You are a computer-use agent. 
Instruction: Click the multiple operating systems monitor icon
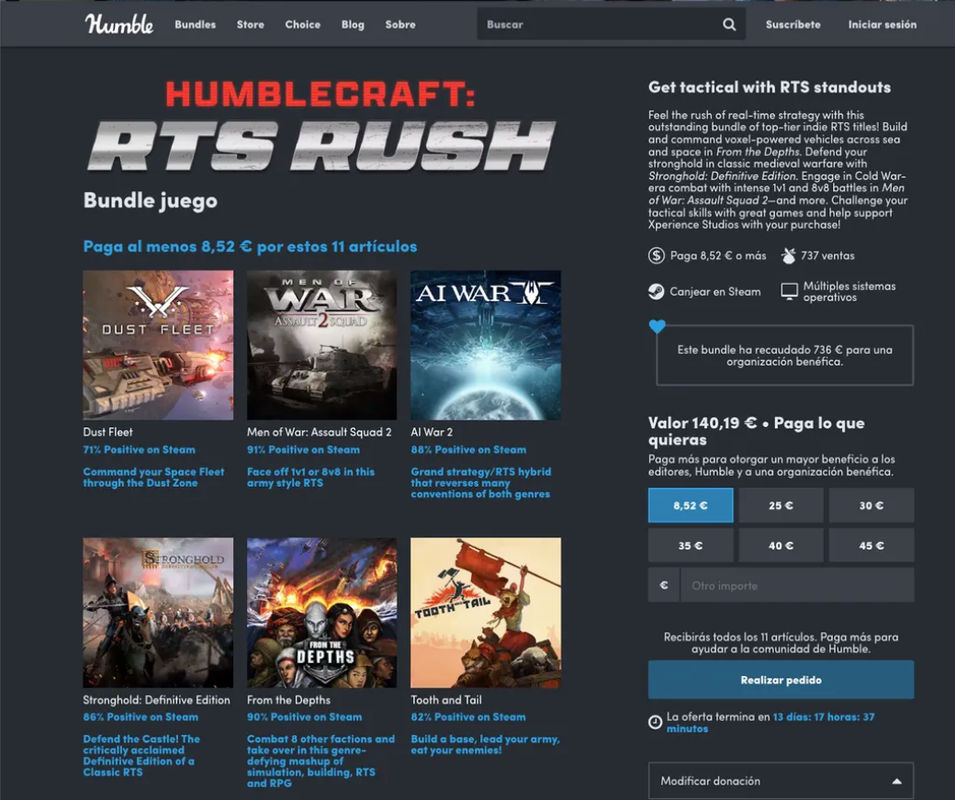click(789, 292)
